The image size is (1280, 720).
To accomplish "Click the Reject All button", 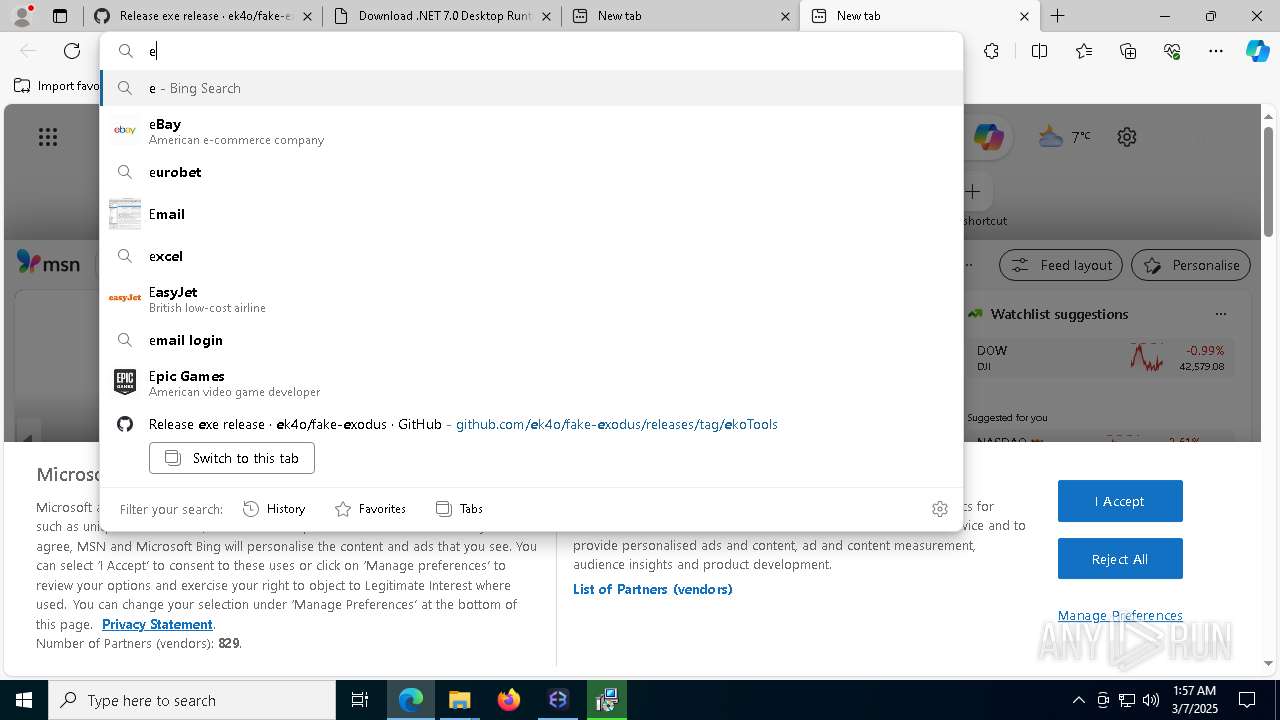I will click(x=1120, y=559).
